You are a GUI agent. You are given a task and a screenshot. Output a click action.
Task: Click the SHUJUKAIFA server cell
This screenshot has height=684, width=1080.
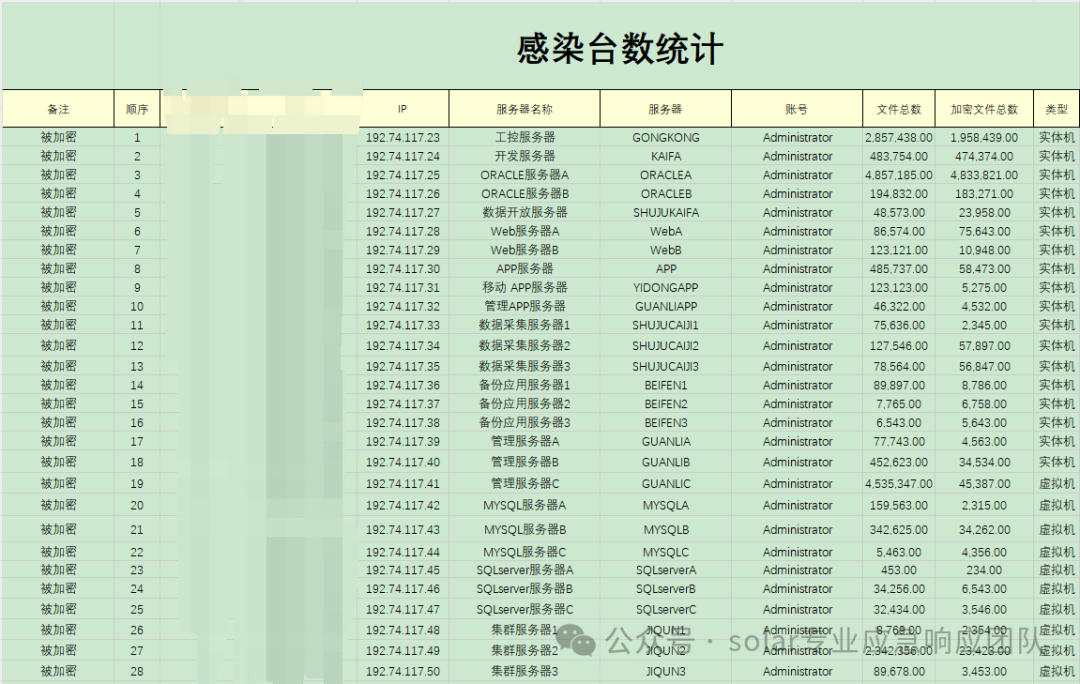click(x=666, y=212)
